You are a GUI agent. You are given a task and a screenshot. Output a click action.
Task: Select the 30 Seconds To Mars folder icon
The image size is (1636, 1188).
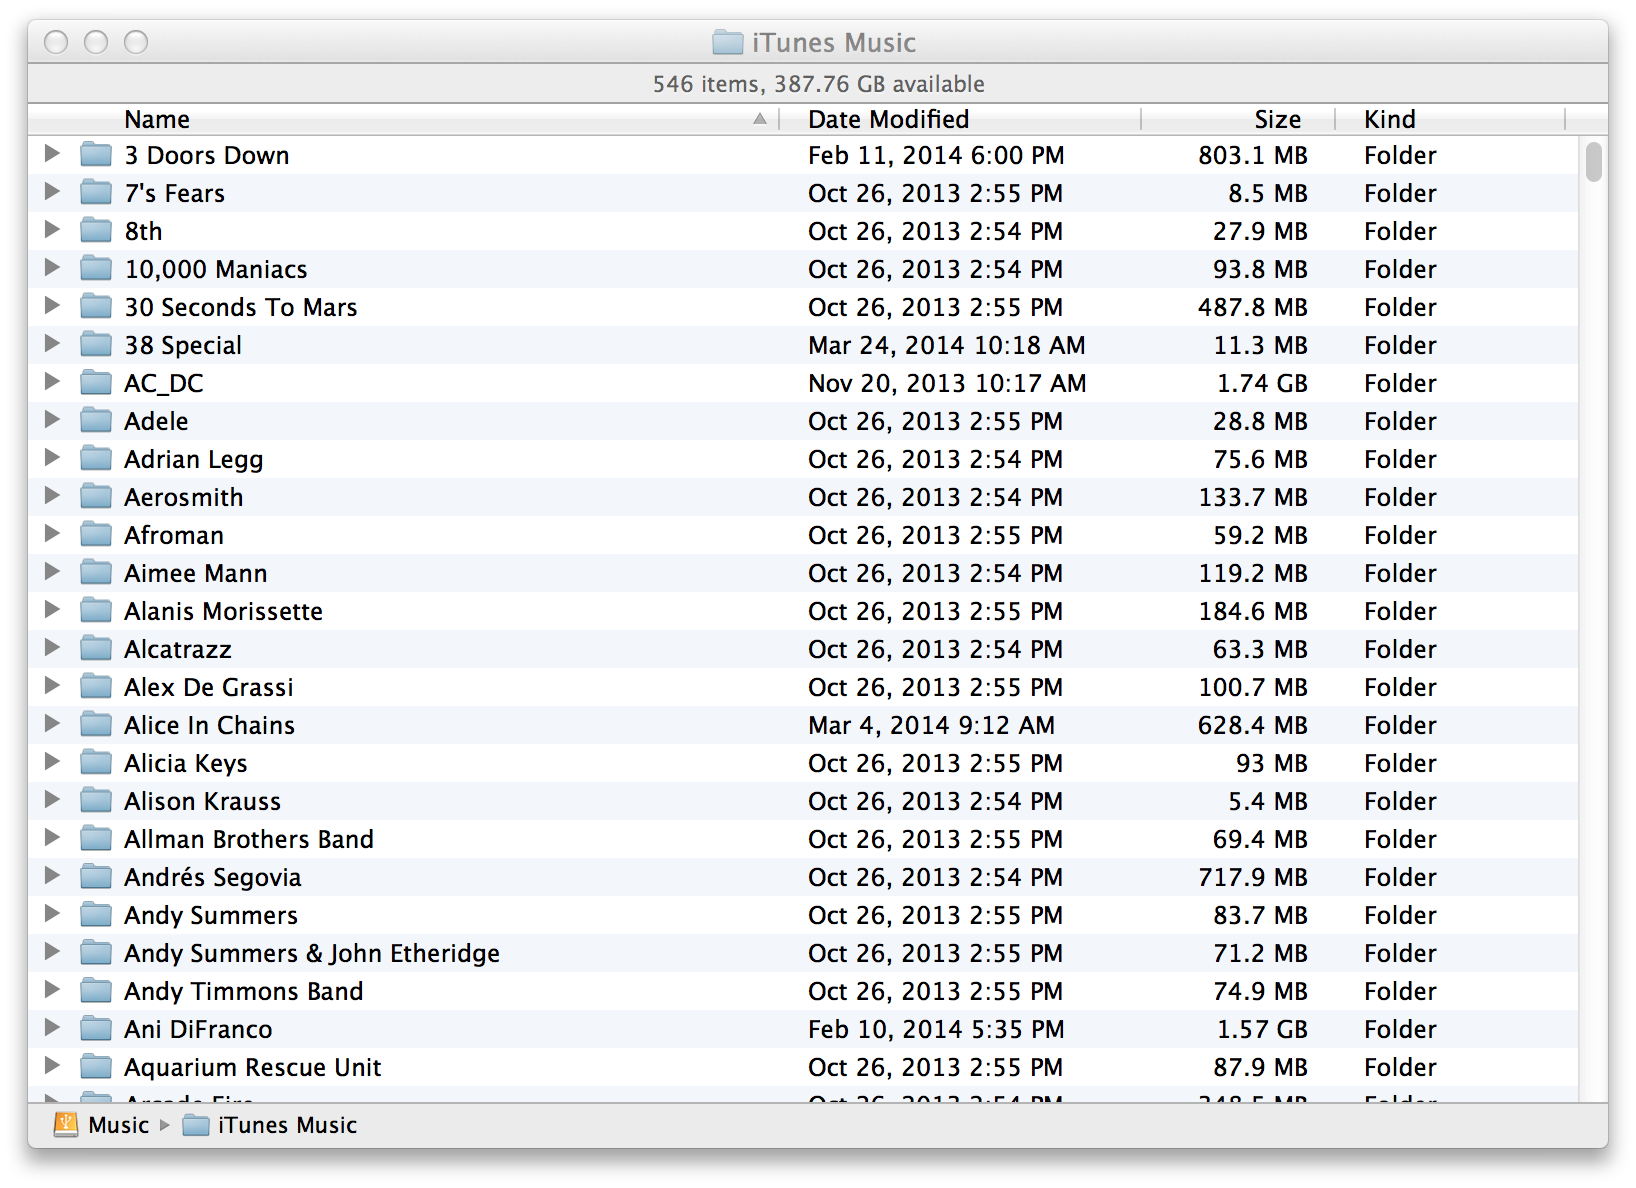coord(96,307)
